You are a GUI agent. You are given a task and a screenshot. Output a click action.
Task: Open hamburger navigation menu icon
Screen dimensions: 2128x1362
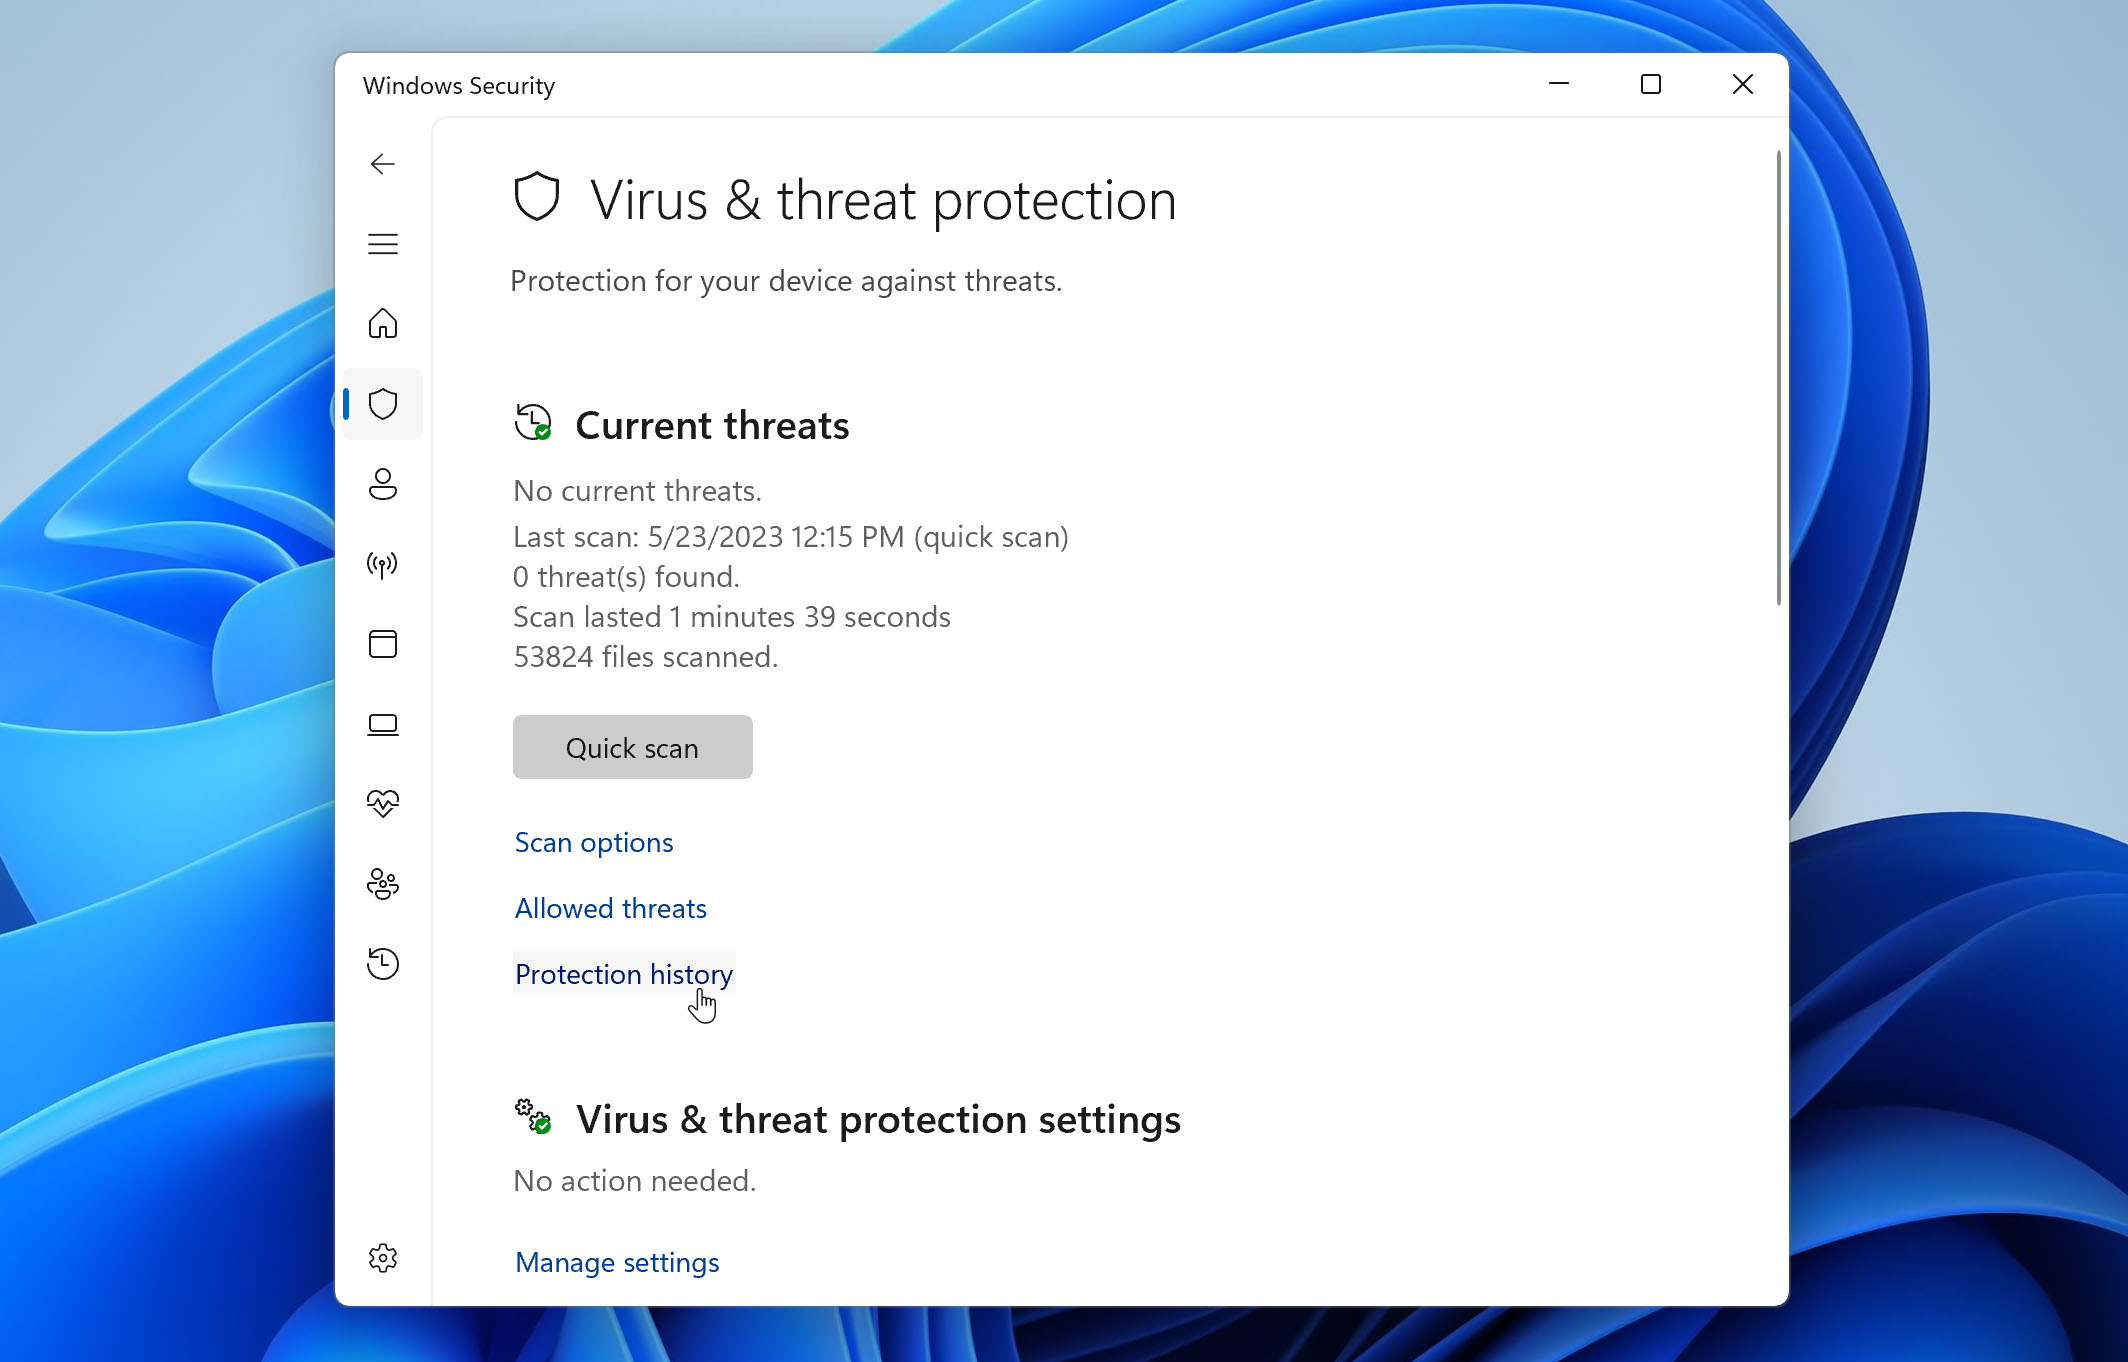pyautogui.click(x=383, y=244)
